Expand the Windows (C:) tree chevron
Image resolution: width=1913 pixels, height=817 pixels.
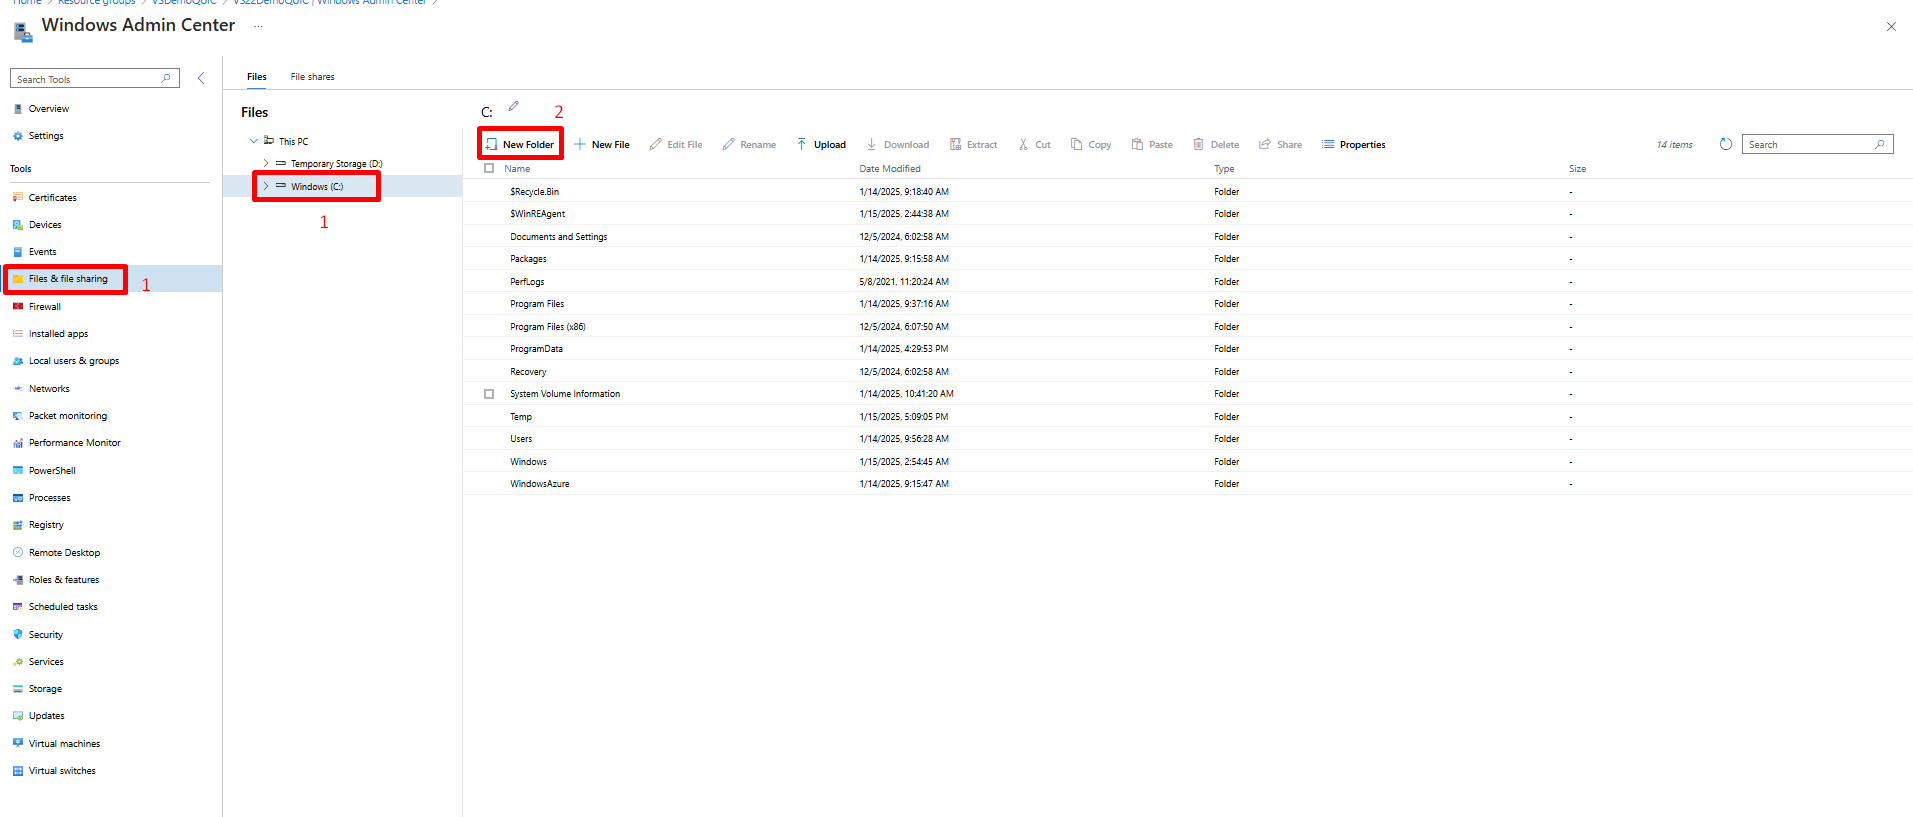(x=266, y=186)
